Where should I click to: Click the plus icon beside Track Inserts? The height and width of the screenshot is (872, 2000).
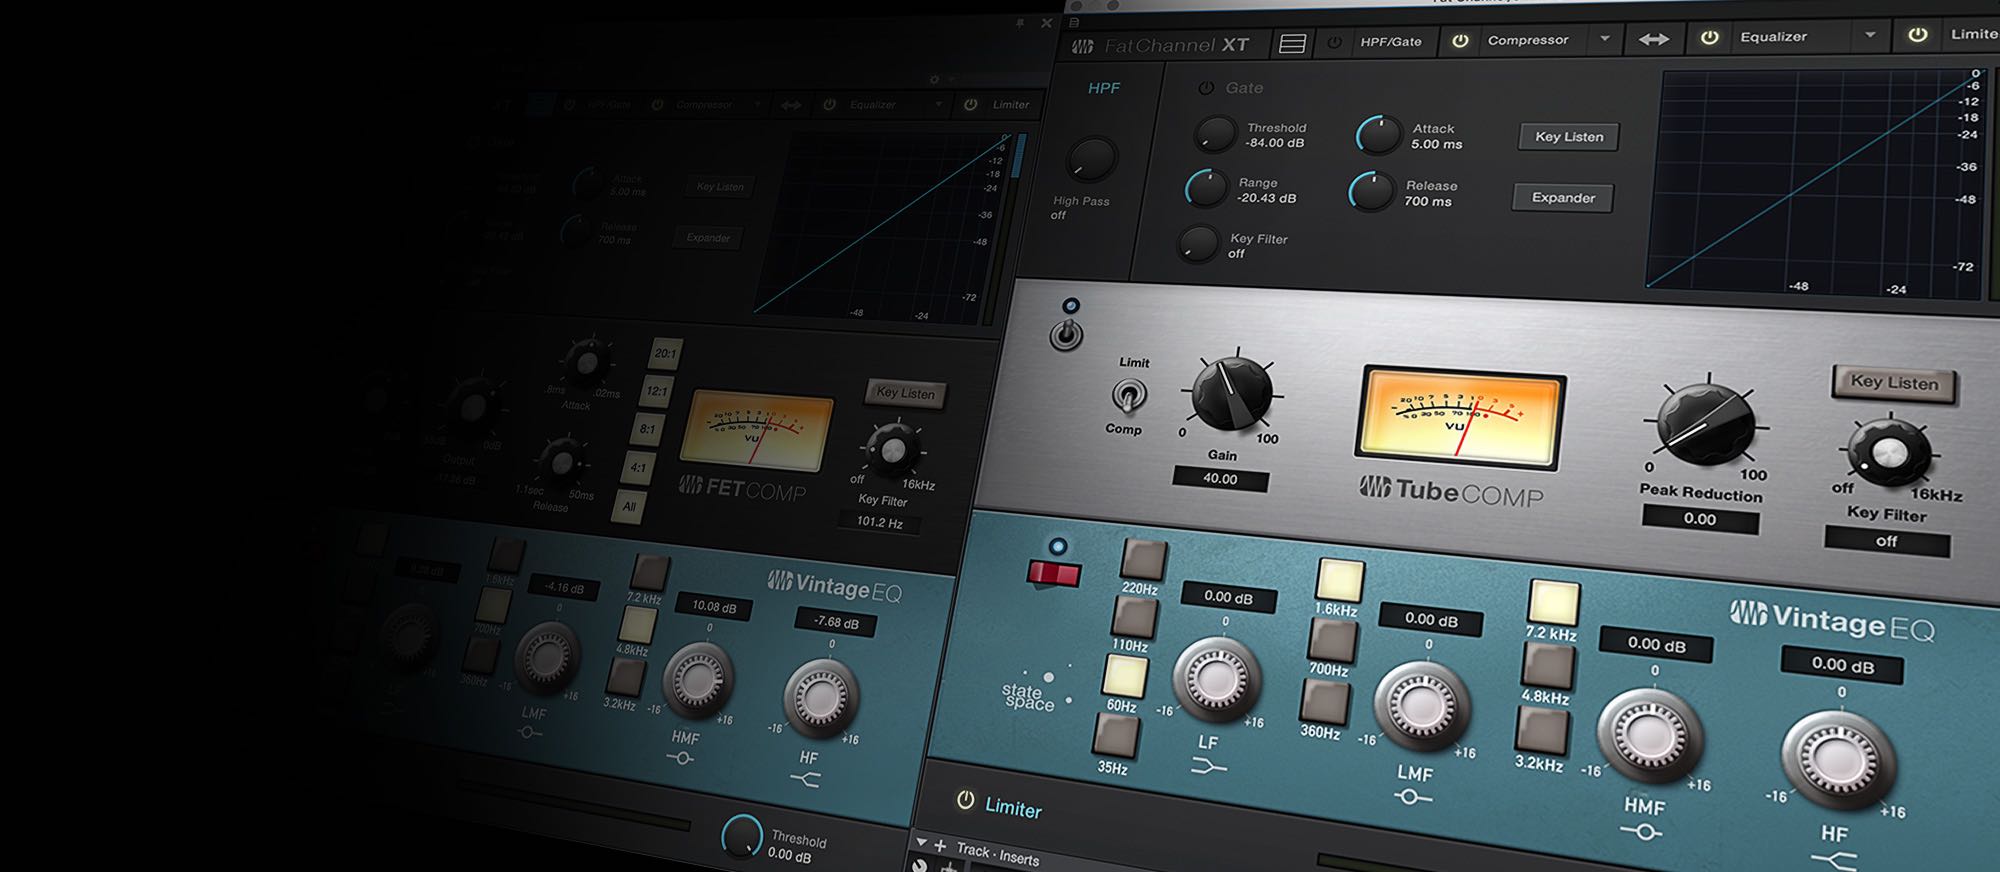pos(940,846)
